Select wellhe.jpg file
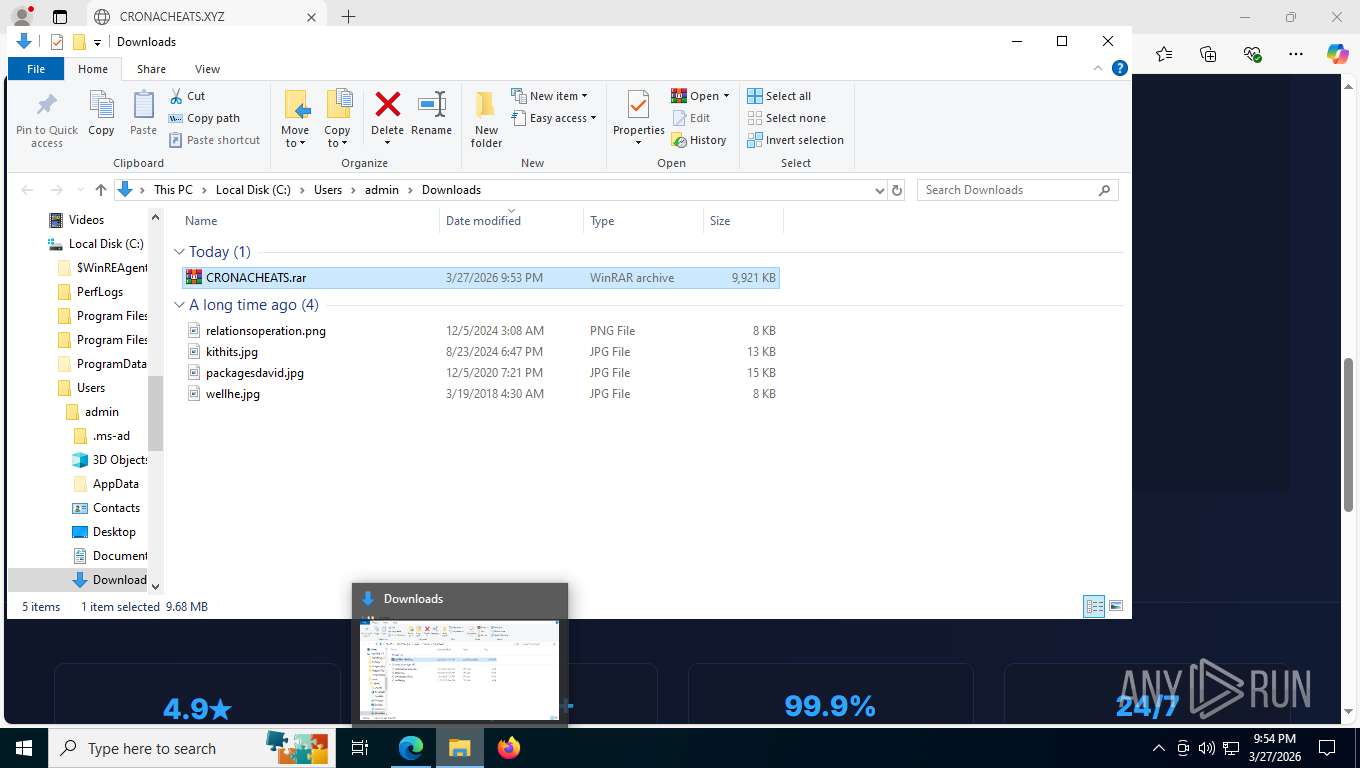This screenshot has width=1360, height=768. tap(481, 394)
